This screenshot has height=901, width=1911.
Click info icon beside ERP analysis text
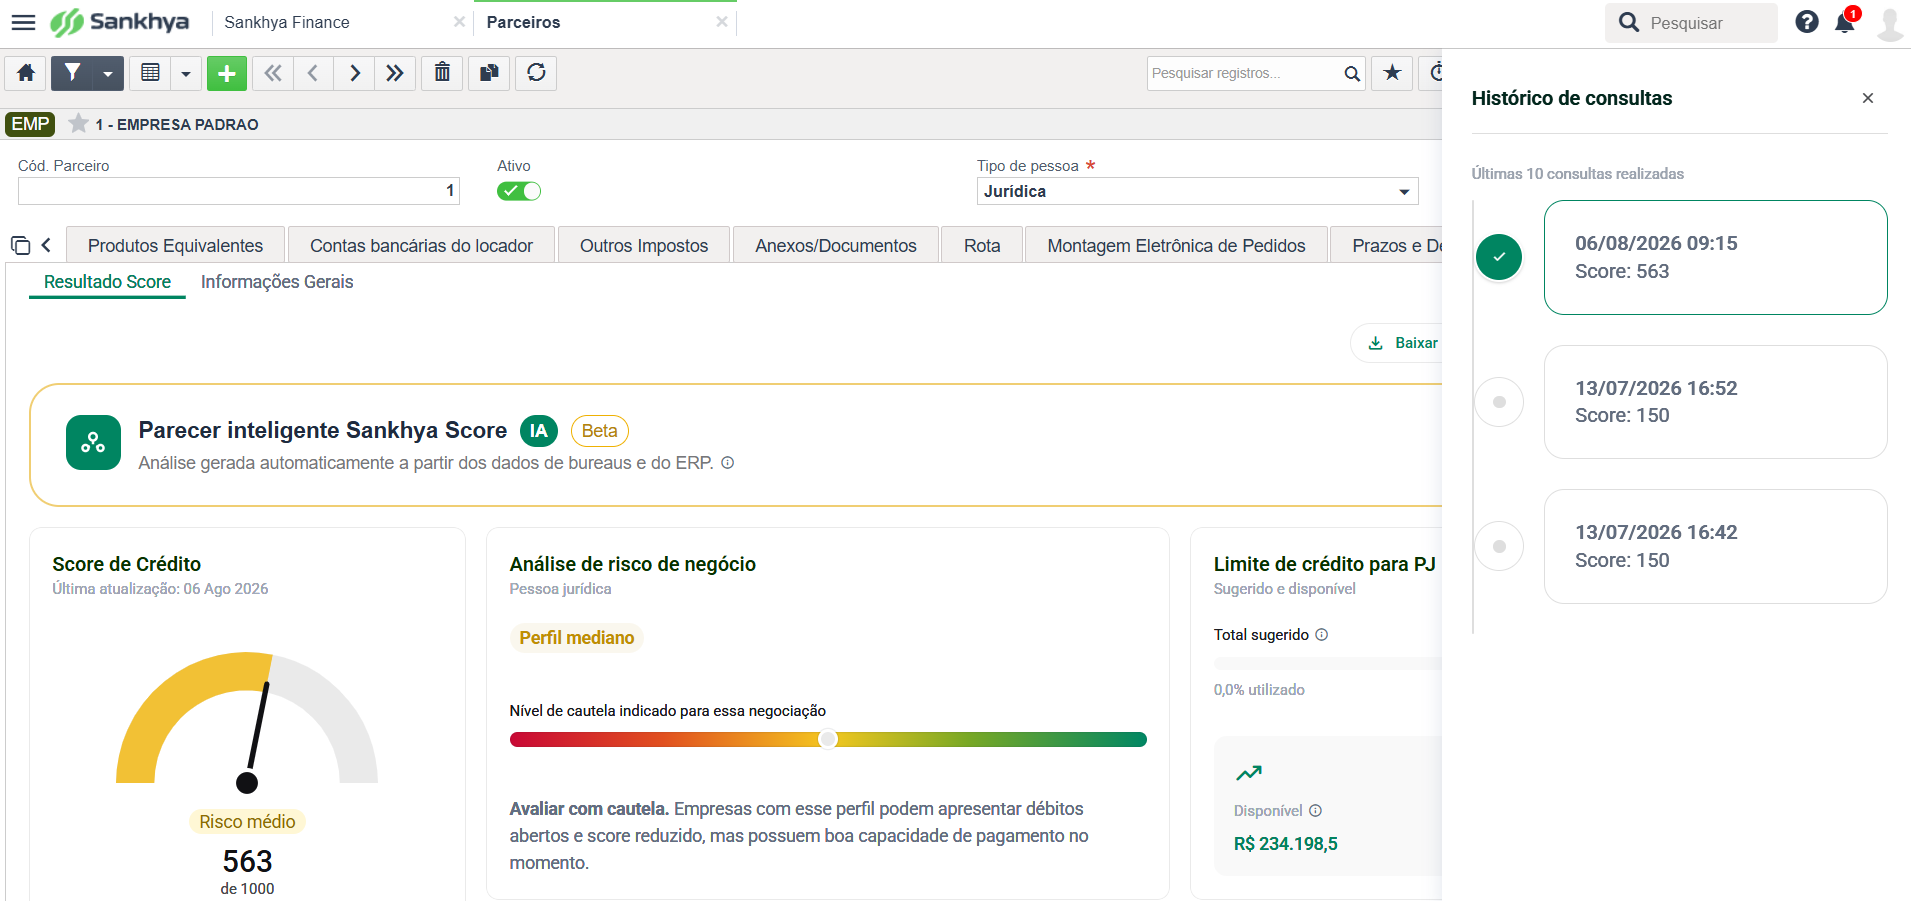coord(728,463)
